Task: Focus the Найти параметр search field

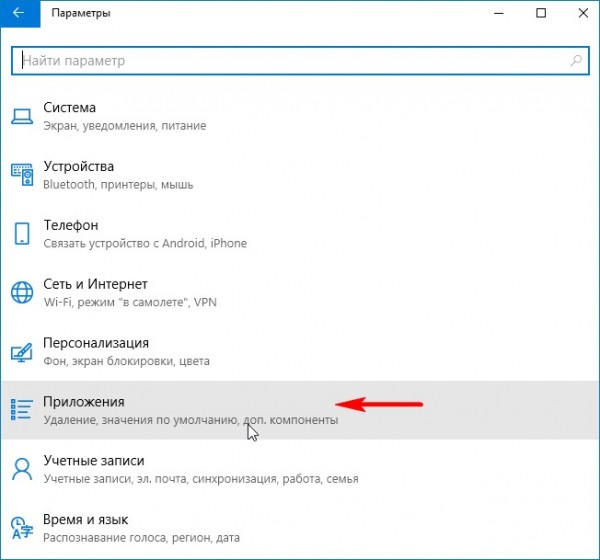Action: (x=300, y=61)
